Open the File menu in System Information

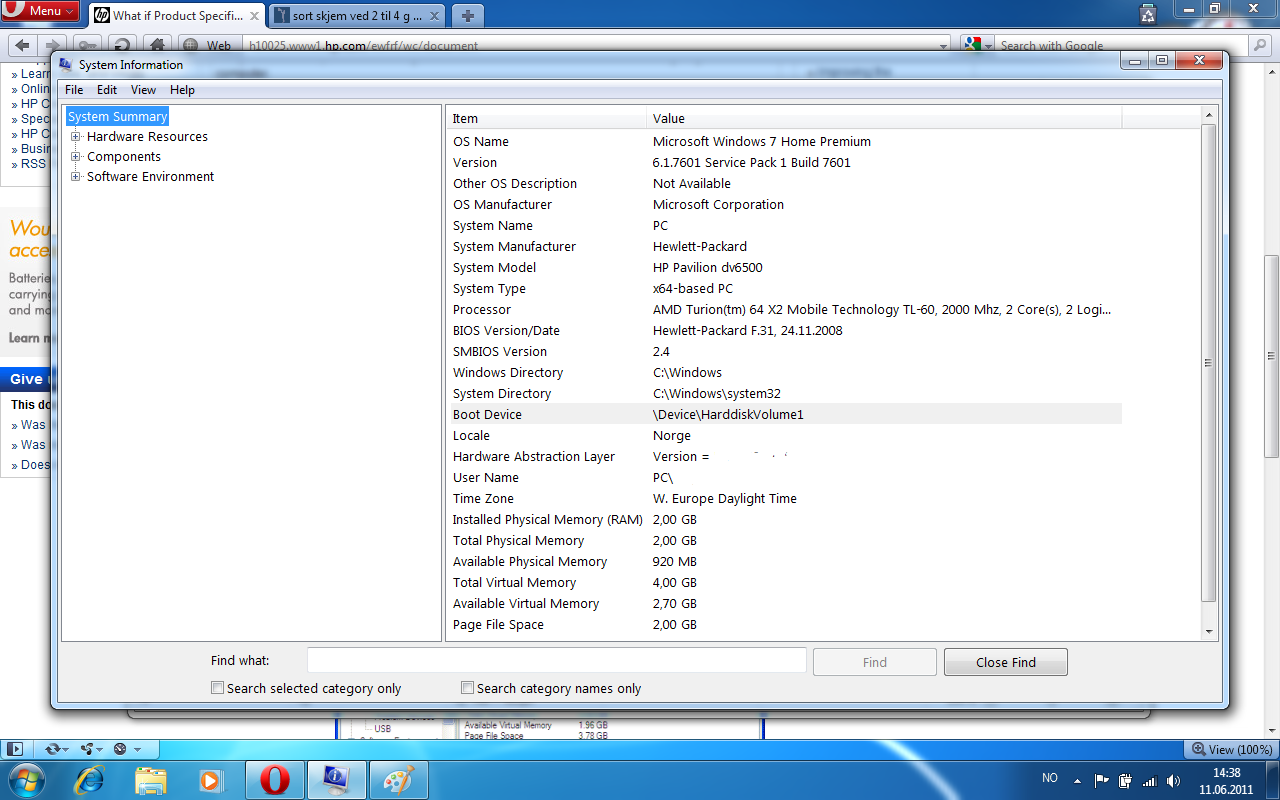pyautogui.click(x=74, y=90)
